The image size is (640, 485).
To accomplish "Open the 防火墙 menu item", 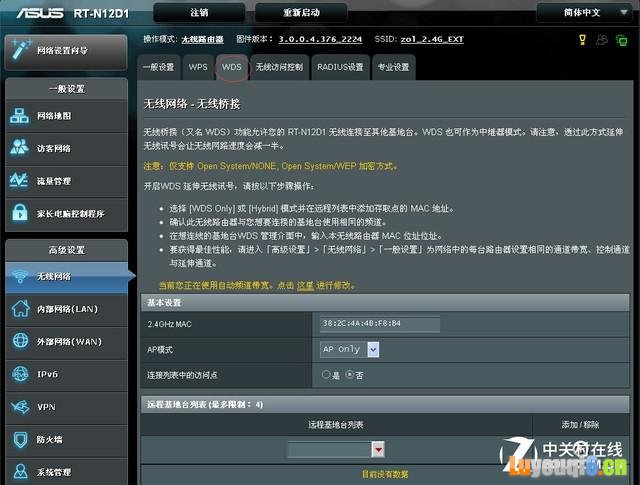I will (67, 440).
